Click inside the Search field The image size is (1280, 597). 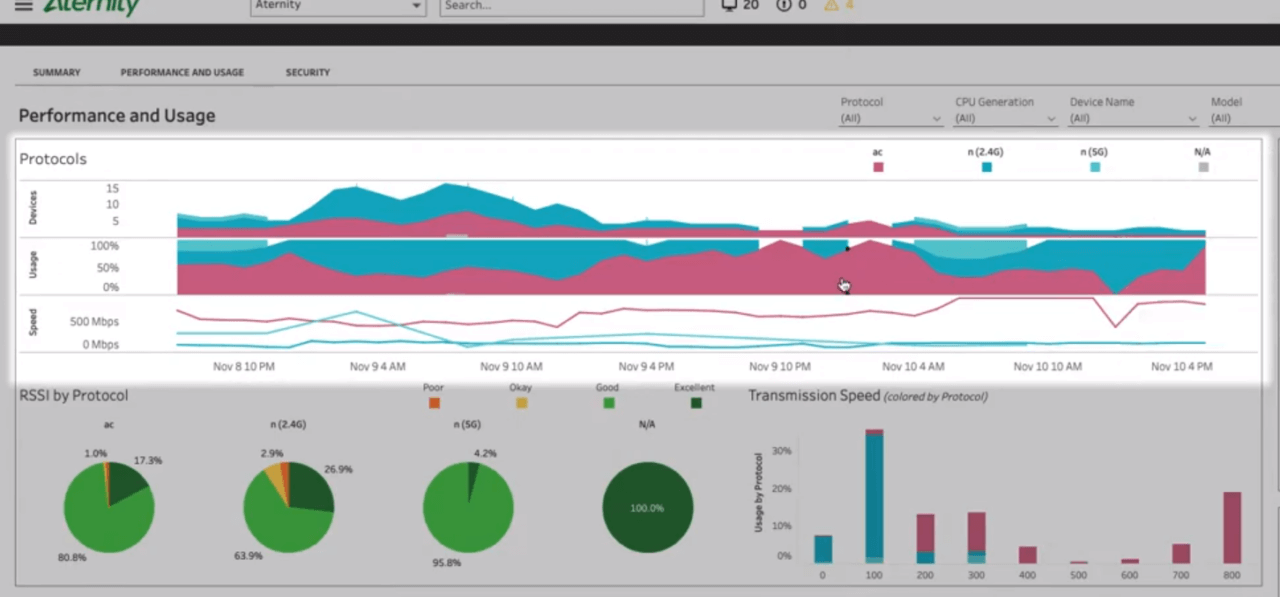pyautogui.click(x=570, y=6)
